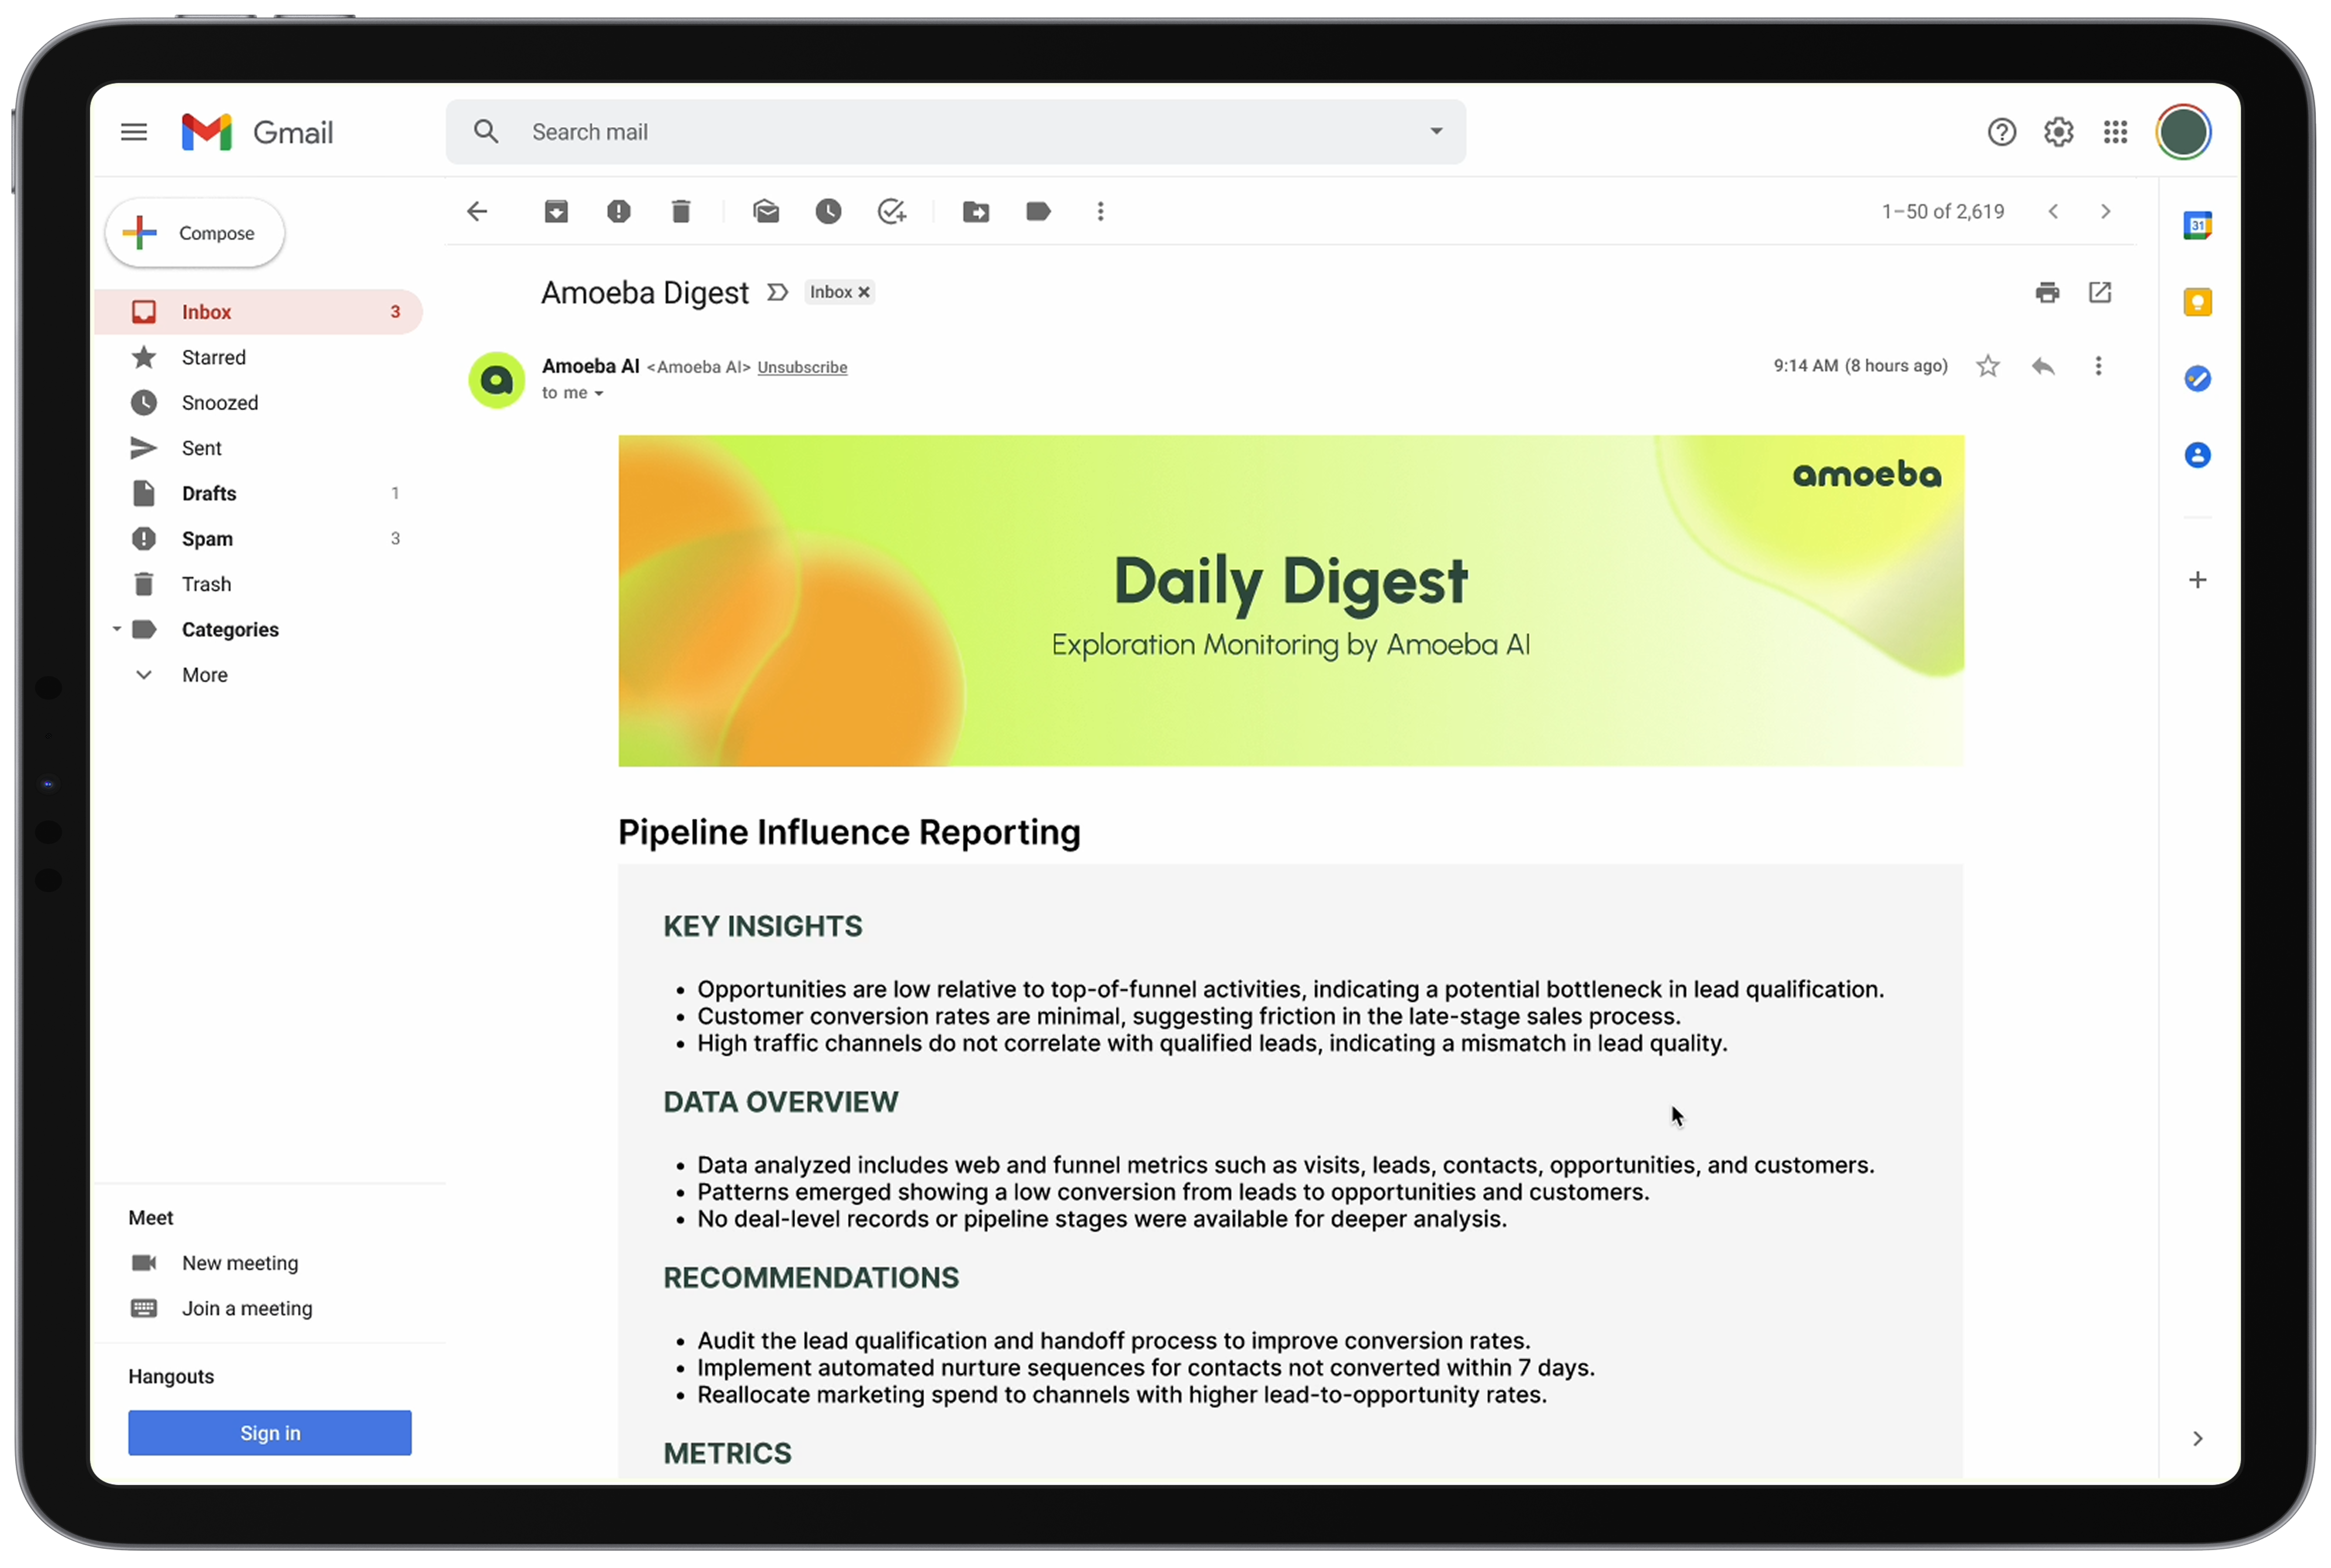Open Contacts side panel
Screen dimensions: 2331x1568
2197,455
